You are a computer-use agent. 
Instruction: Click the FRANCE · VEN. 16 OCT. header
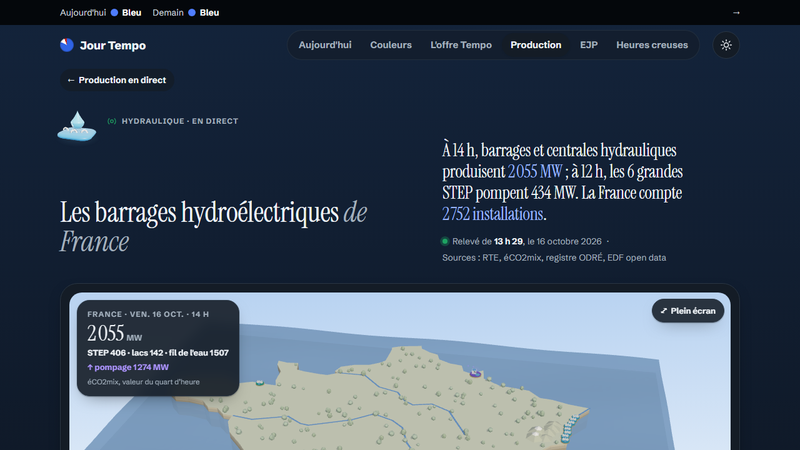[x=148, y=314]
